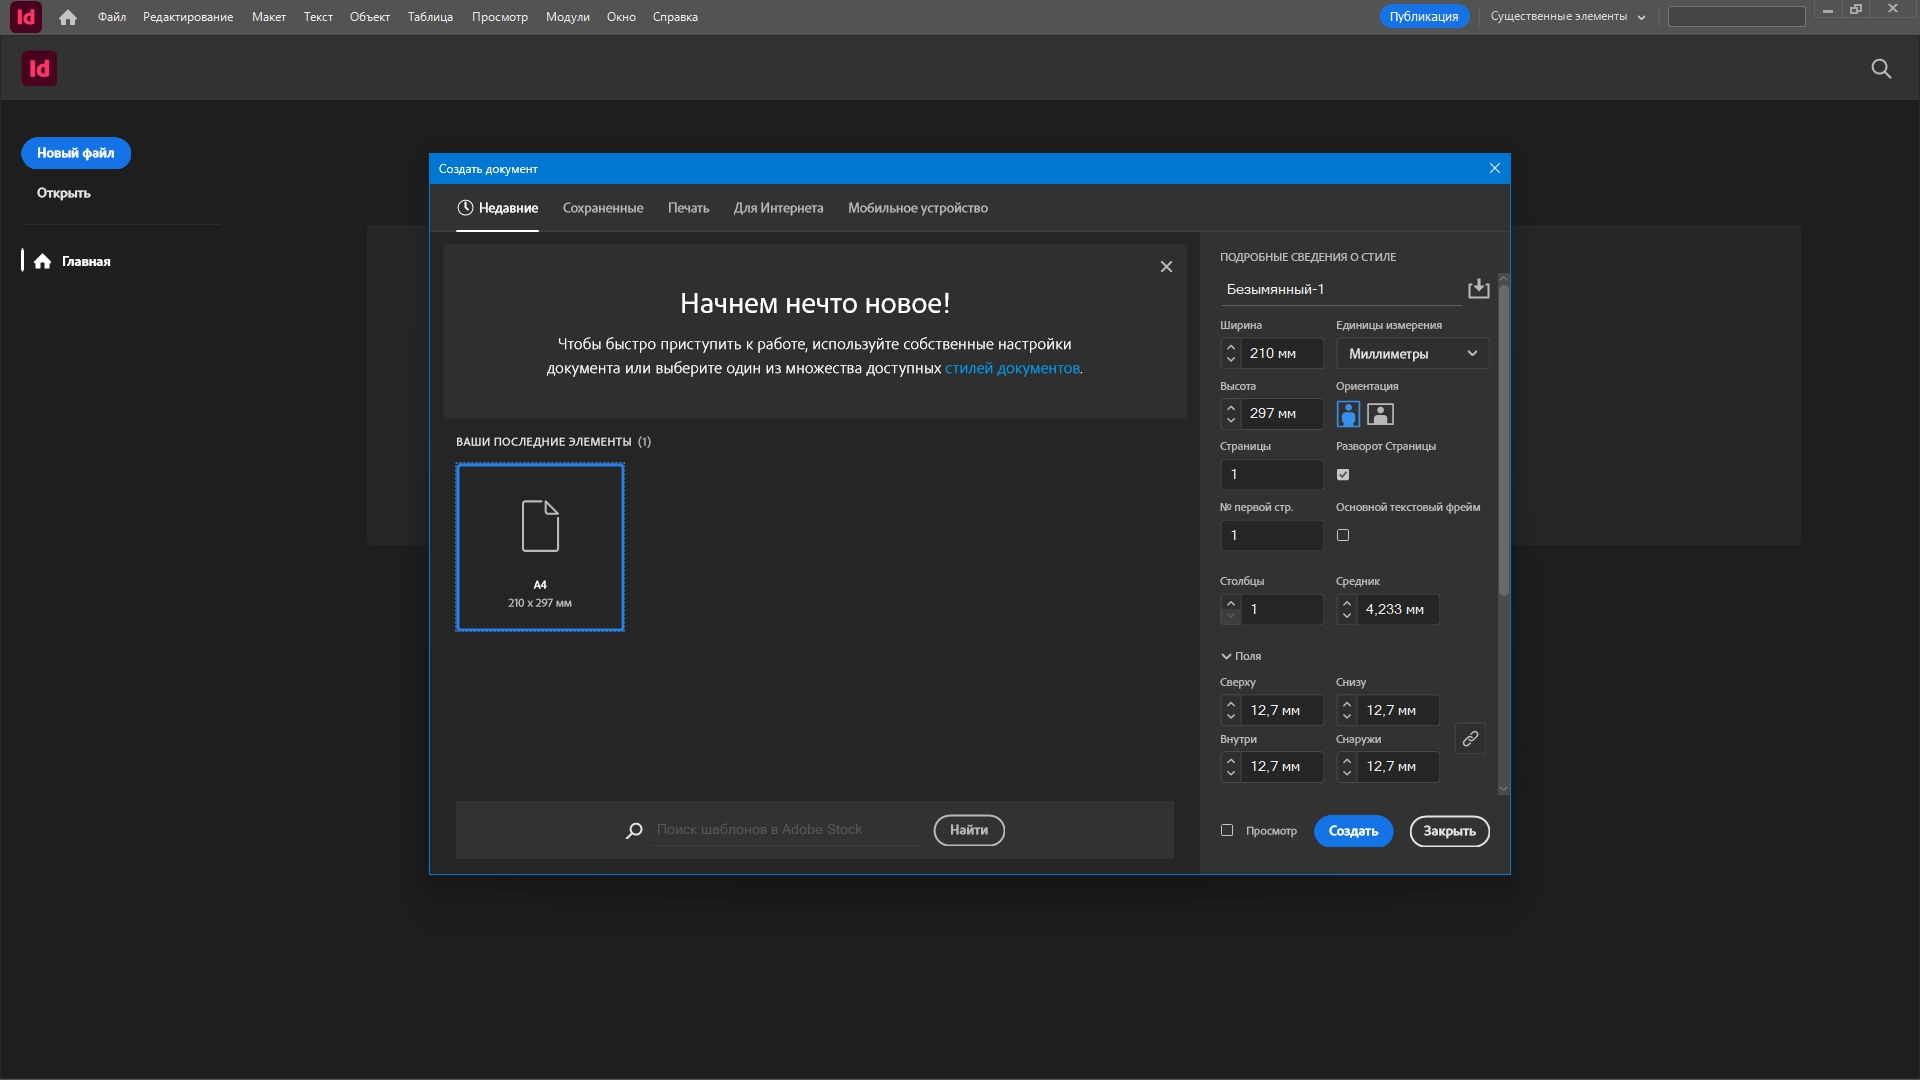
Task: Toggle the Разворот Страницы checkbox
Action: [x=1343, y=475]
